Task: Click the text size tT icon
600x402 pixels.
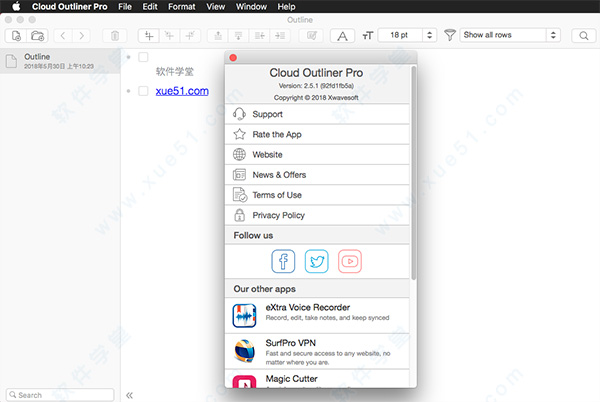Action: [367, 36]
